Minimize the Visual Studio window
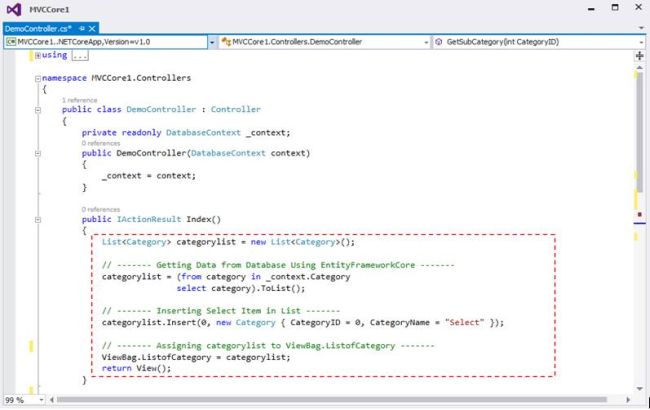The height and width of the screenshot is (410, 650). [591, 9]
